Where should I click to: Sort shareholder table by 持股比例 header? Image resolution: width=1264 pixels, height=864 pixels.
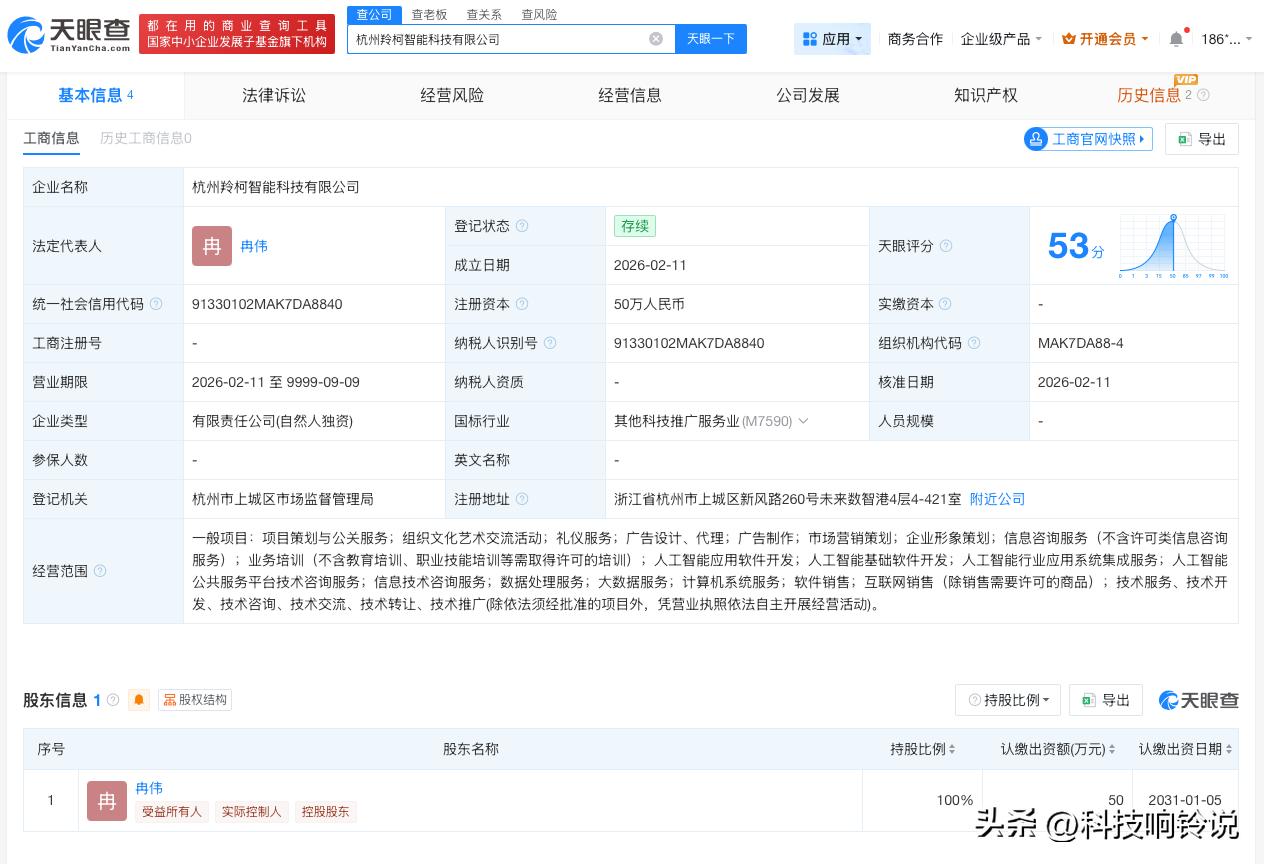click(x=923, y=749)
